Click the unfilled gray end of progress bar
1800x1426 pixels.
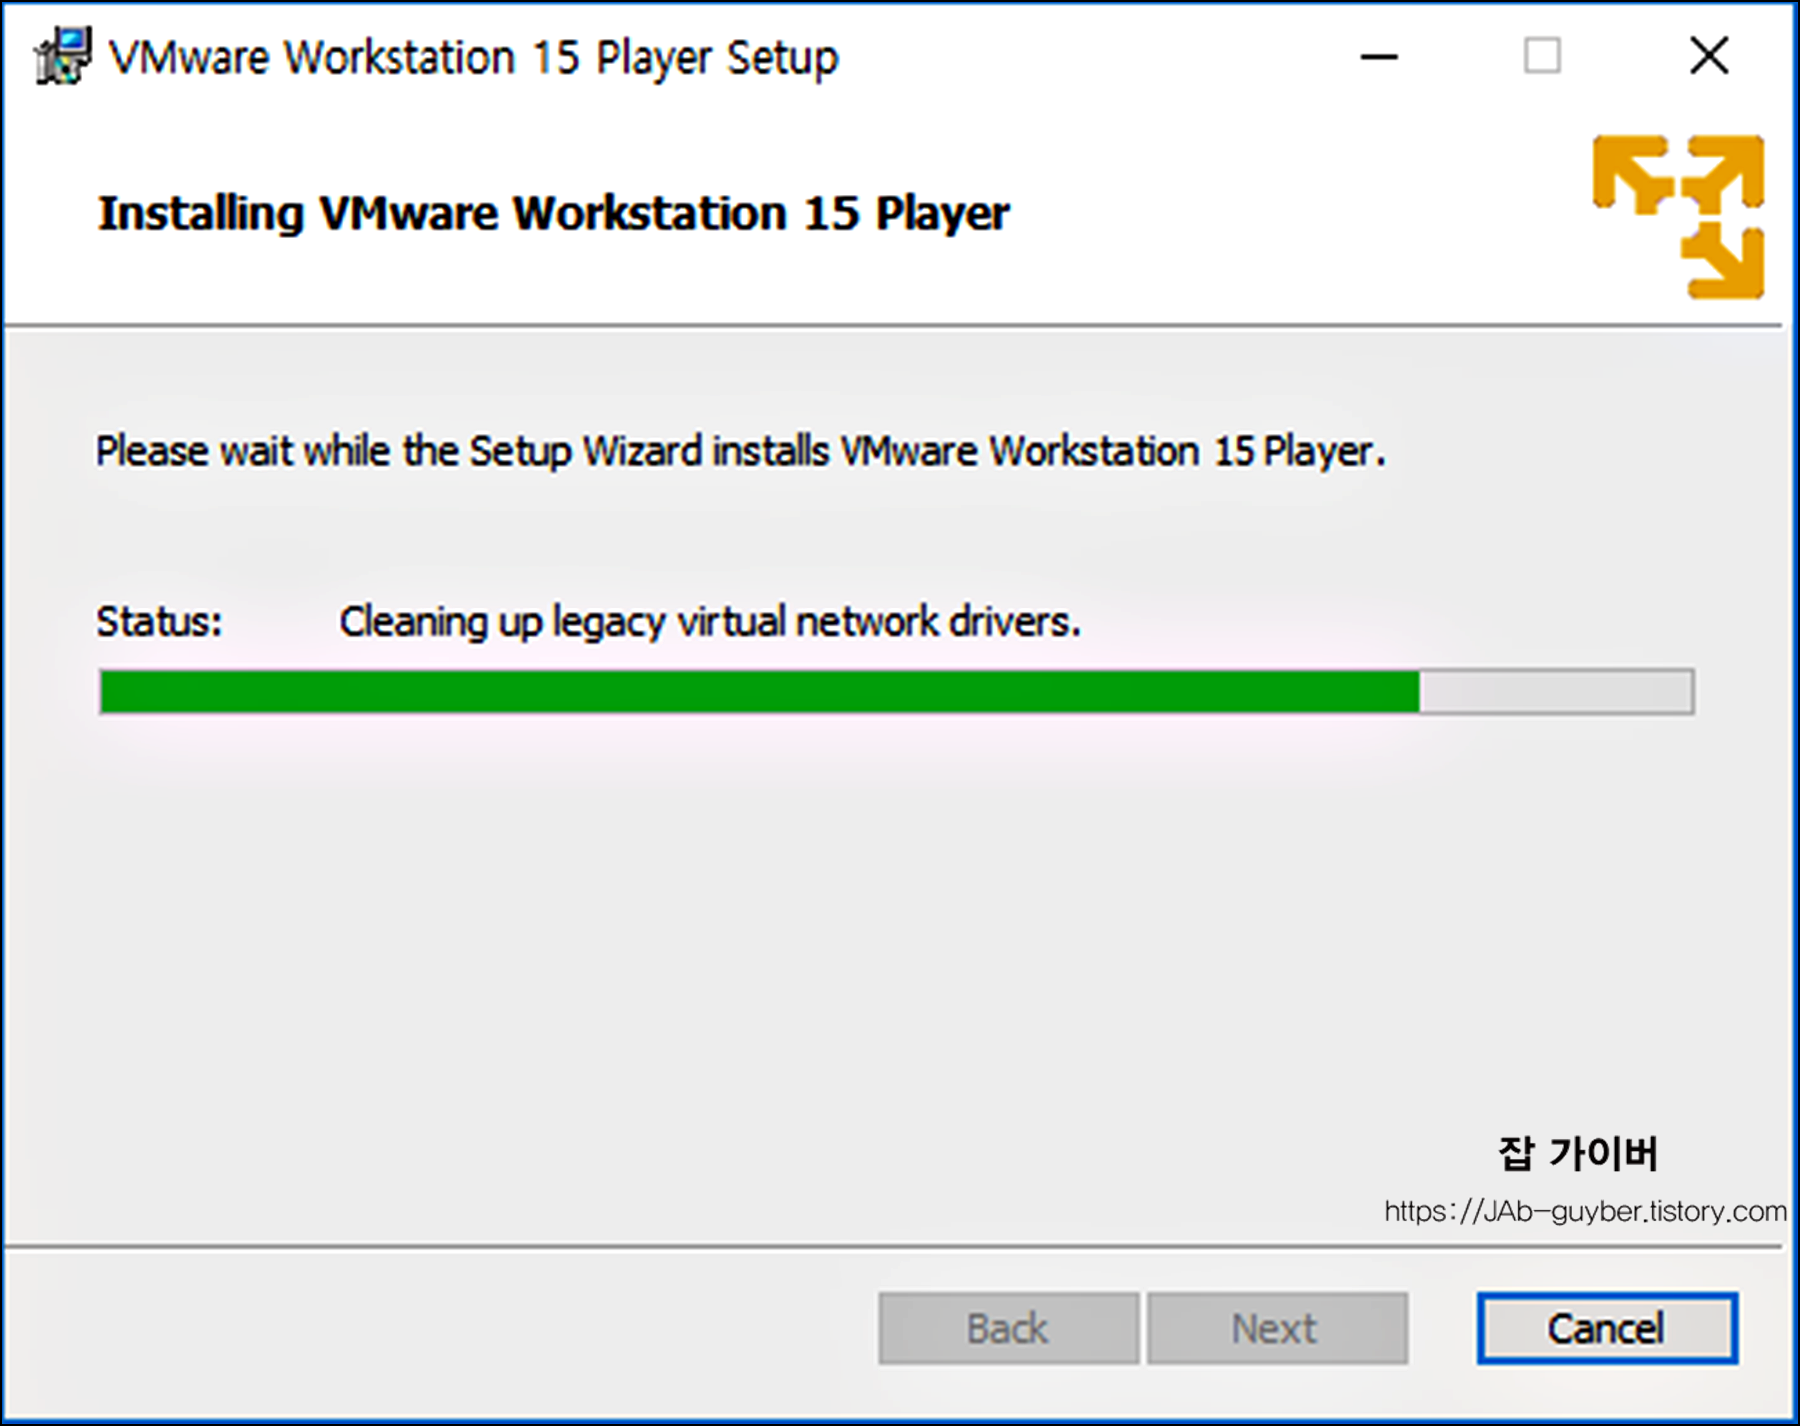coord(1556,692)
